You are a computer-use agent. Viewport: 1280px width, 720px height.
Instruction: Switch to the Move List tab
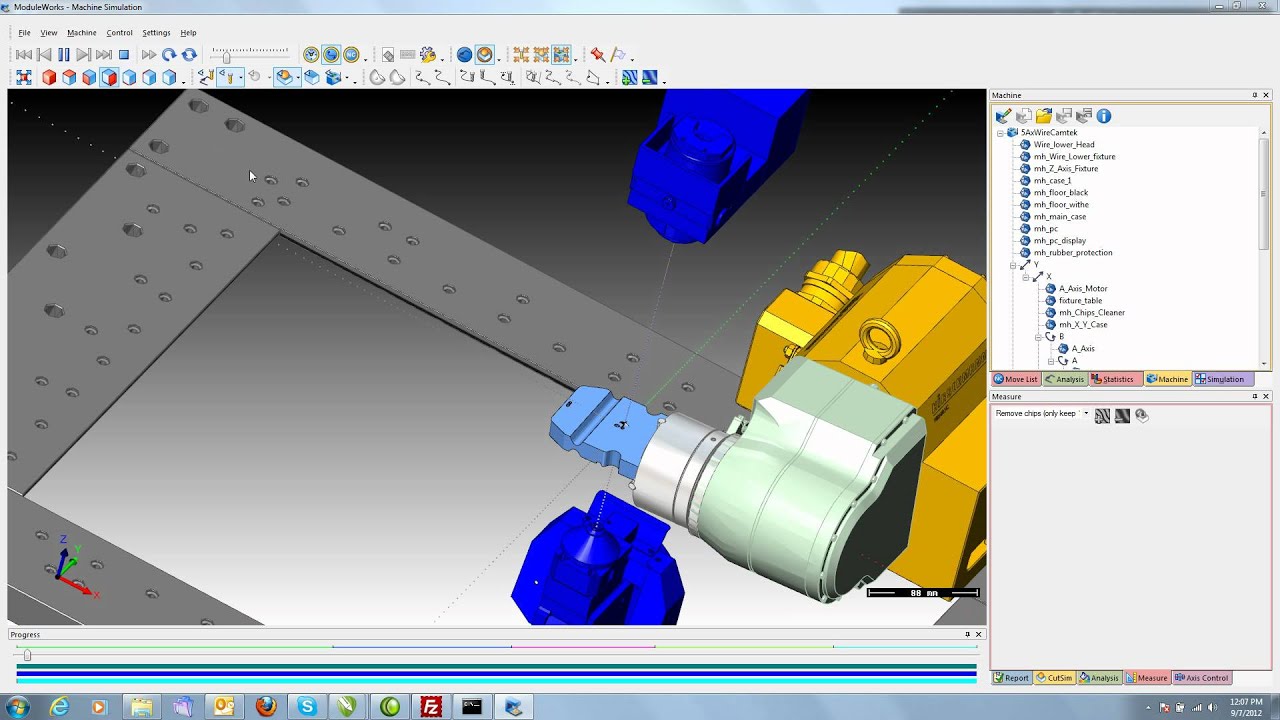[x=1016, y=379]
